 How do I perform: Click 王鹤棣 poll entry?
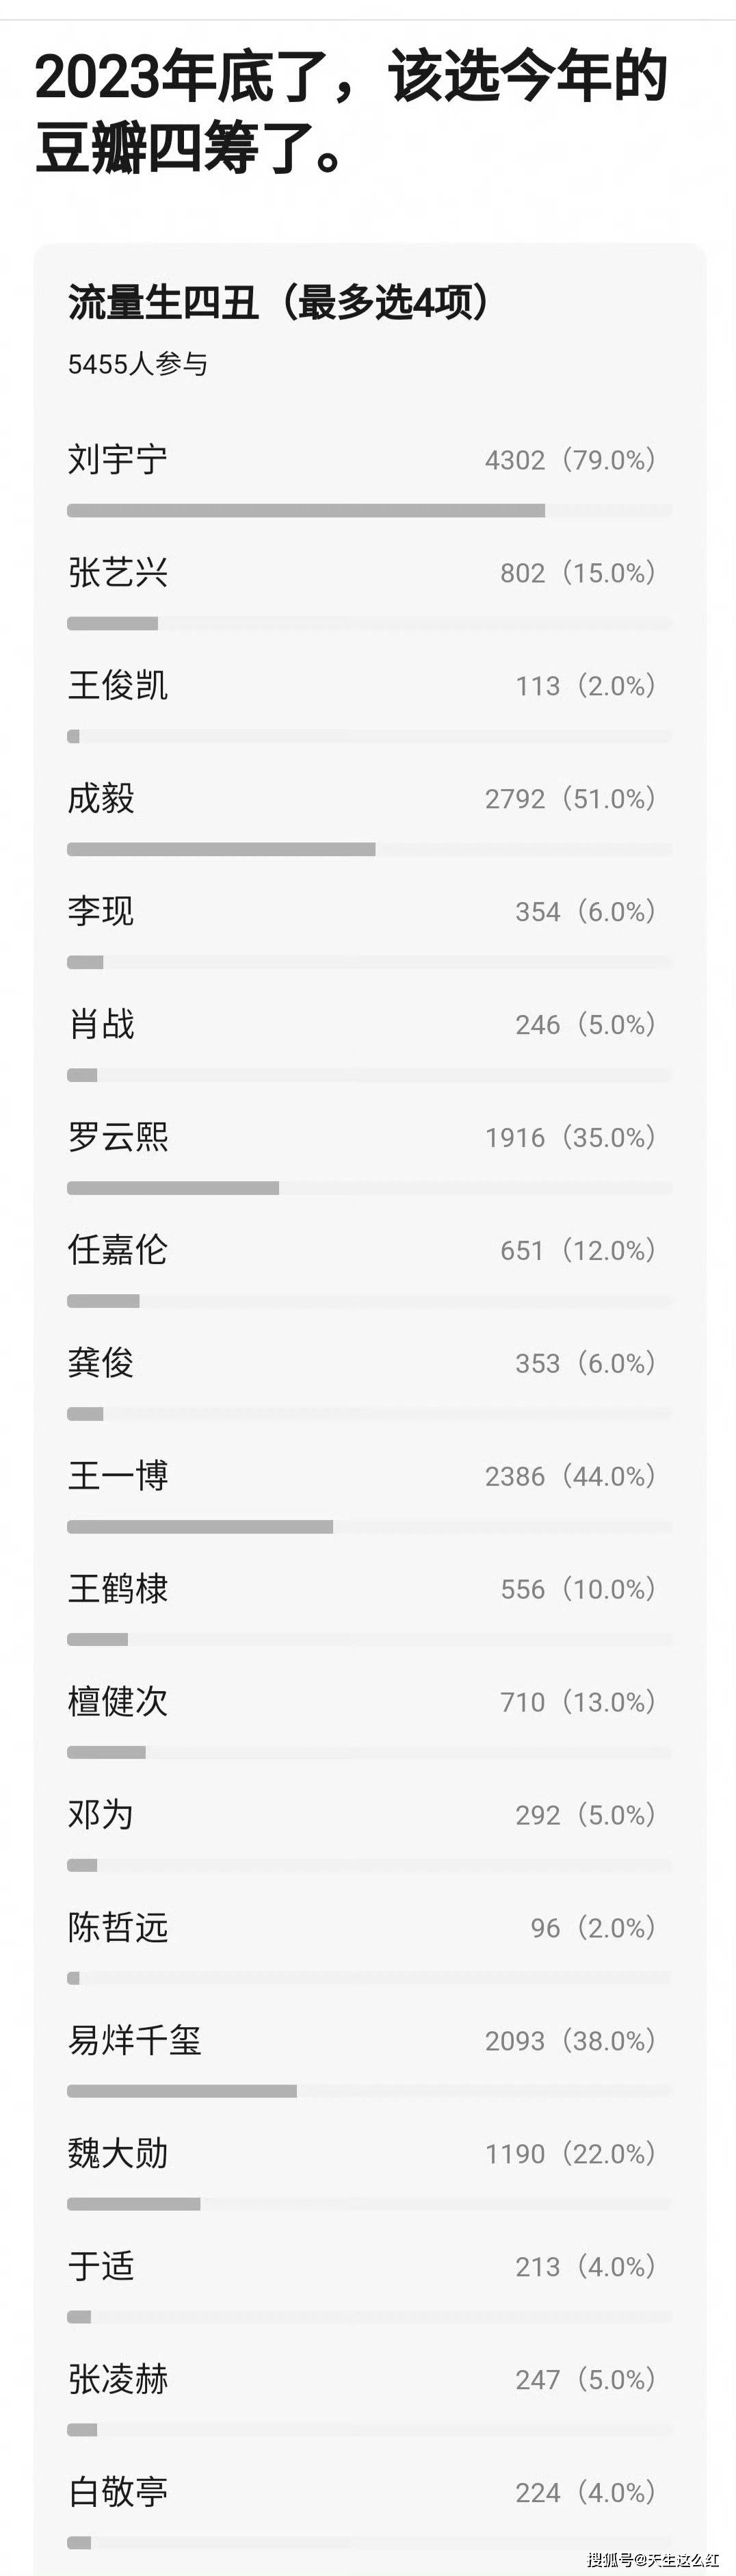pos(118,1589)
